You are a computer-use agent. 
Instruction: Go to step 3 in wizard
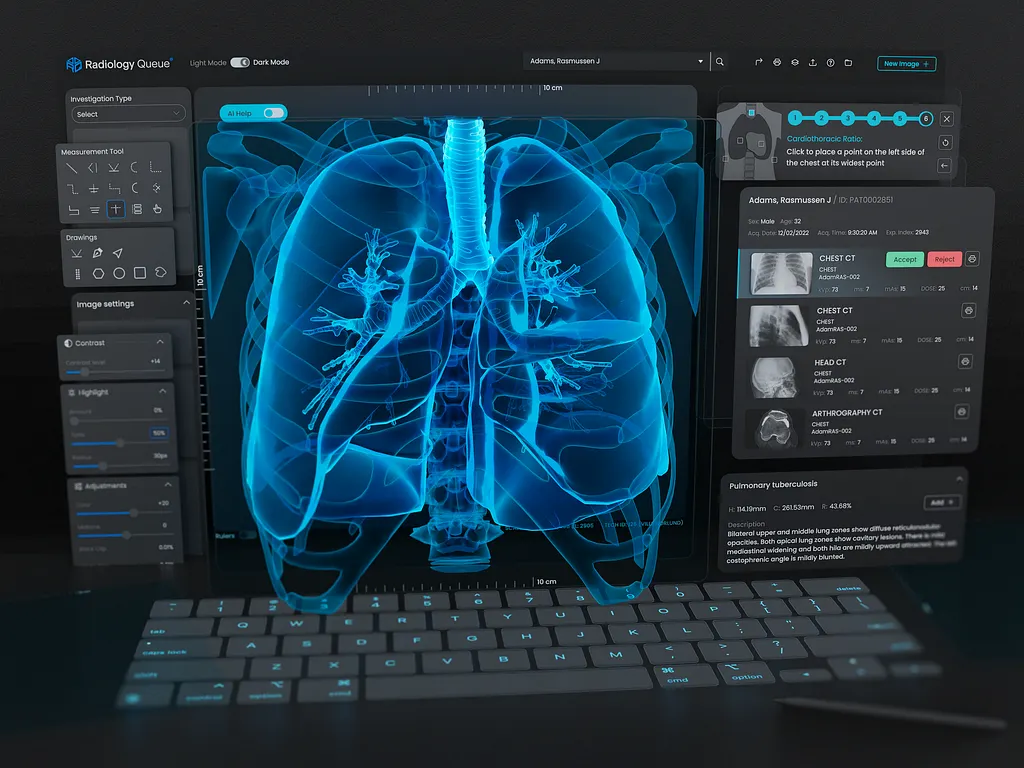tap(847, 118)
